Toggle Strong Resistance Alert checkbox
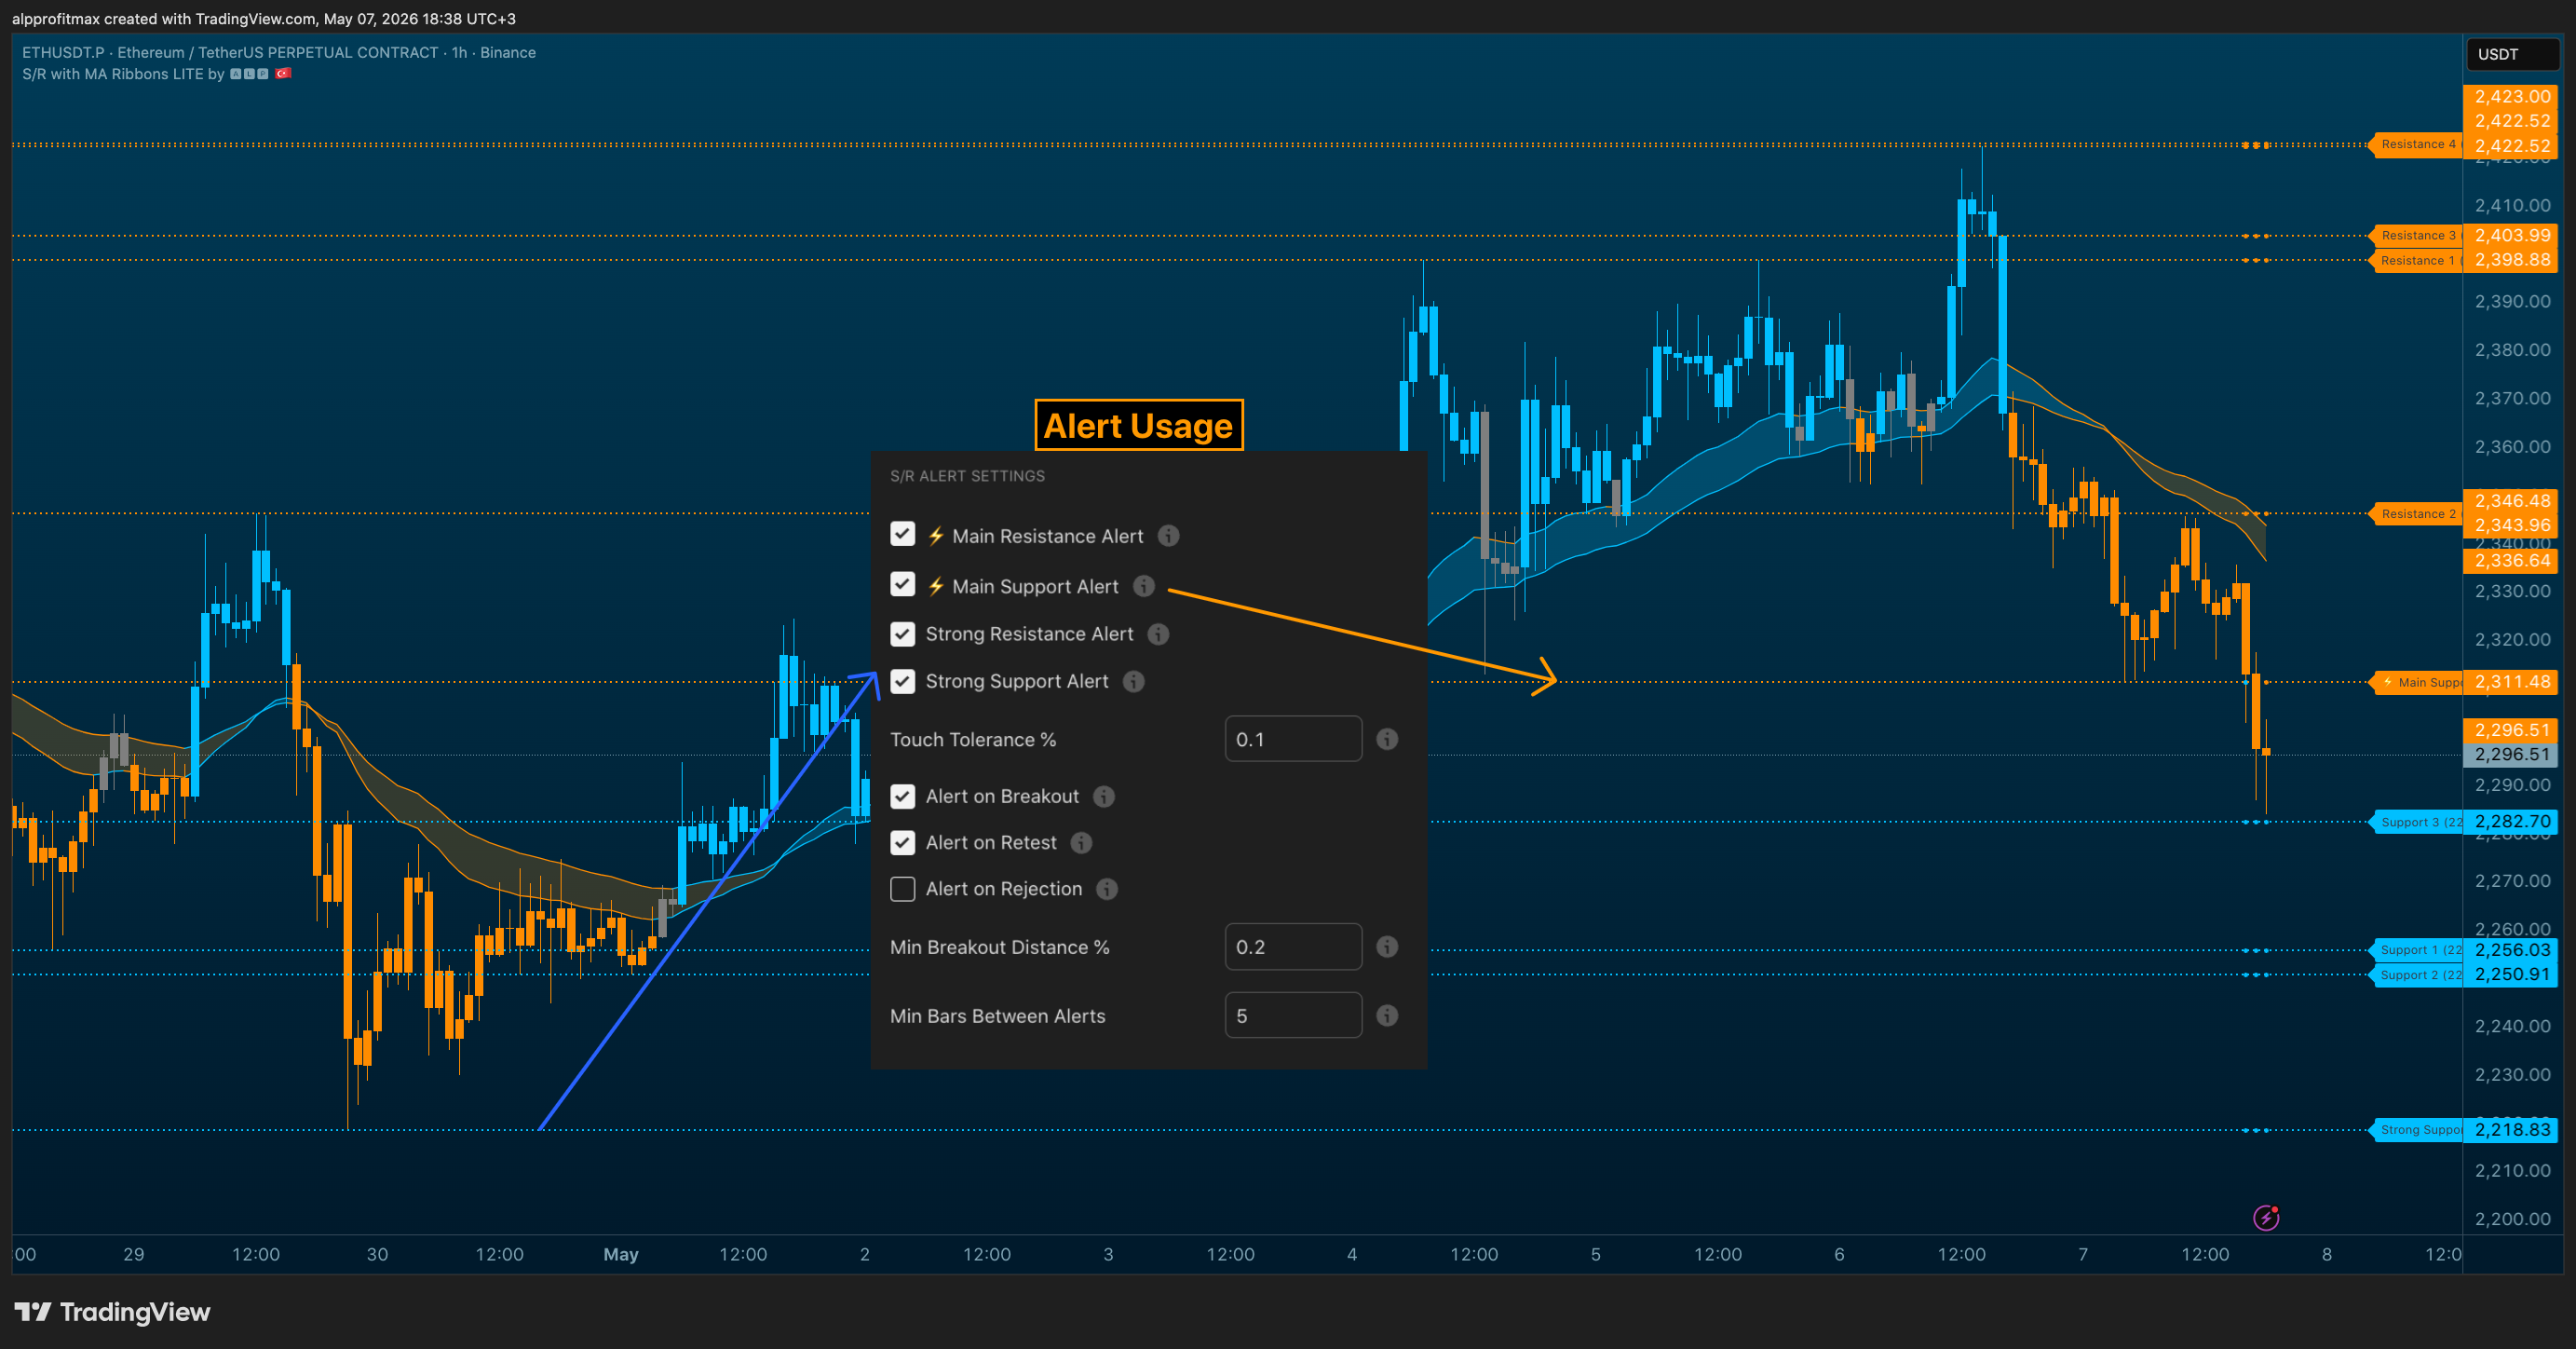The image size is (2576, 1349). (x=902, y=634)
